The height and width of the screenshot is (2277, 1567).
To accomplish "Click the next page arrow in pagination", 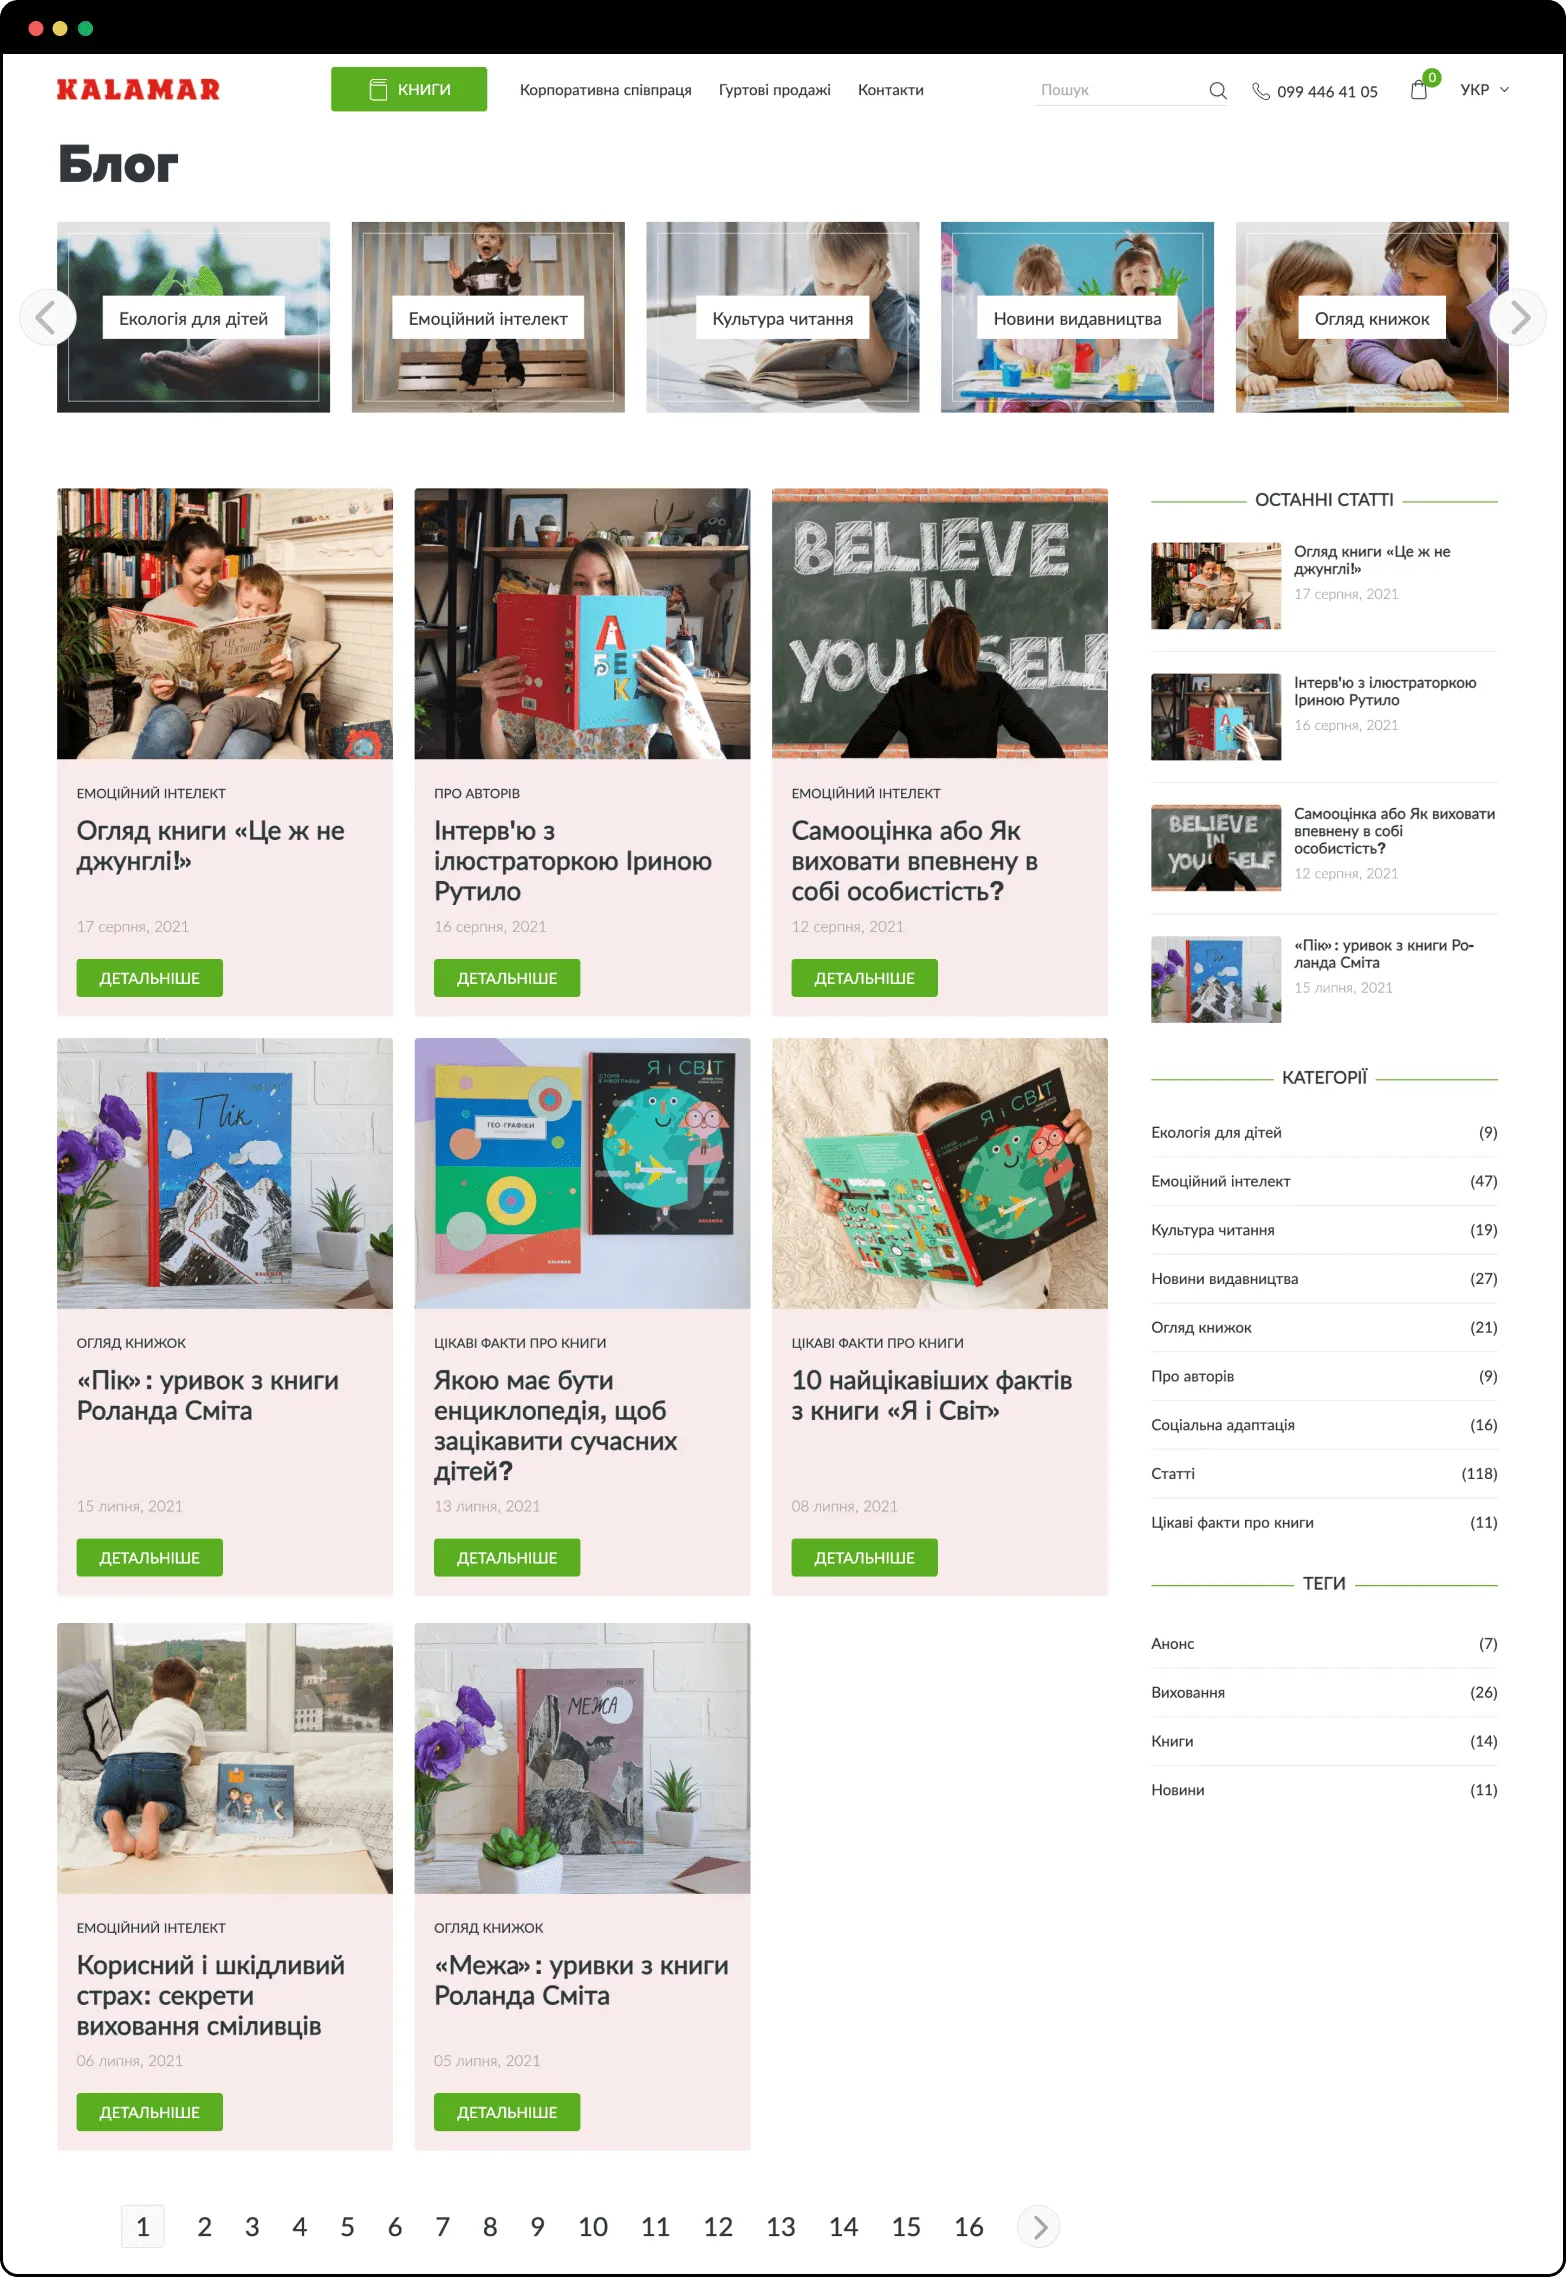I will click(1038, 2226).
